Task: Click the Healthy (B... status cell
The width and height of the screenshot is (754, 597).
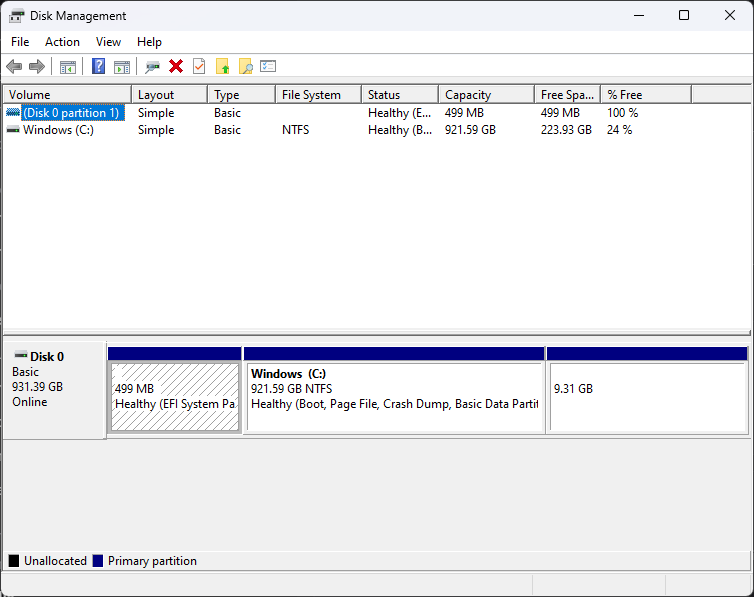Action: (400, 130)
